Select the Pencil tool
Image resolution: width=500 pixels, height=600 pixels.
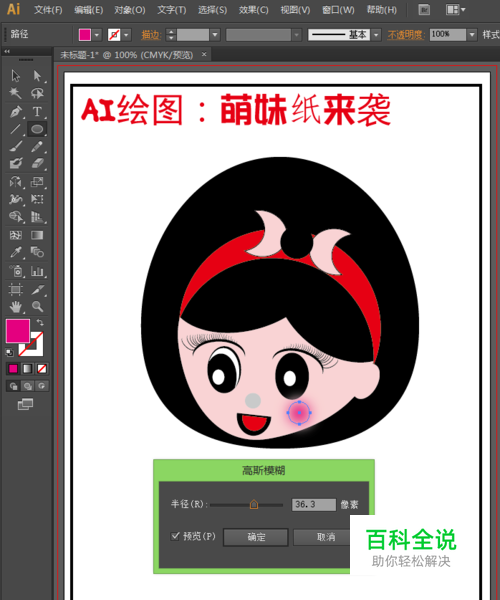tap(37, 146)
